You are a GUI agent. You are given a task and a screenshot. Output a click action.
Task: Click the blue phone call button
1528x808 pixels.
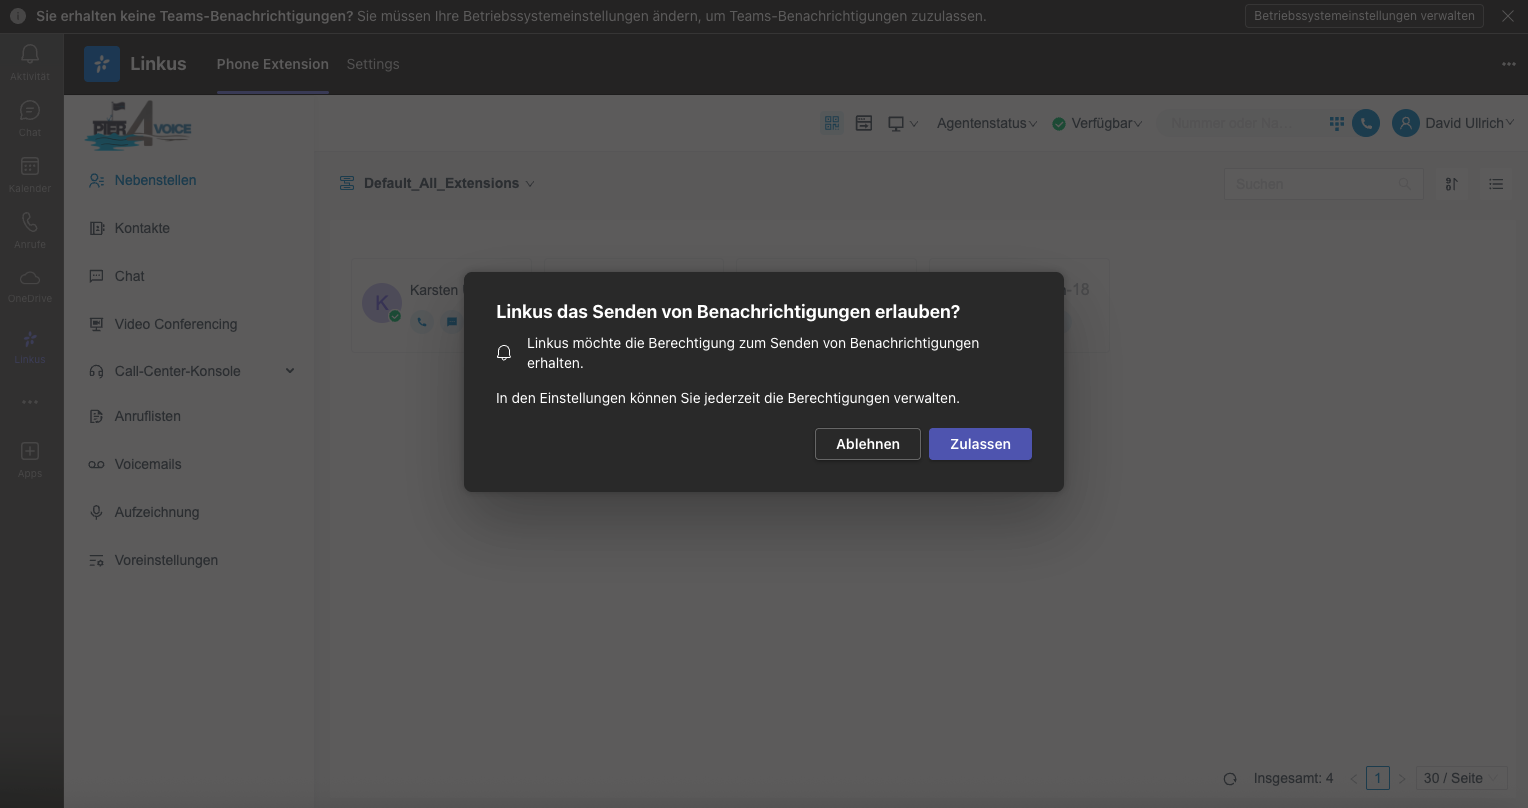[x=1365, y=123]
